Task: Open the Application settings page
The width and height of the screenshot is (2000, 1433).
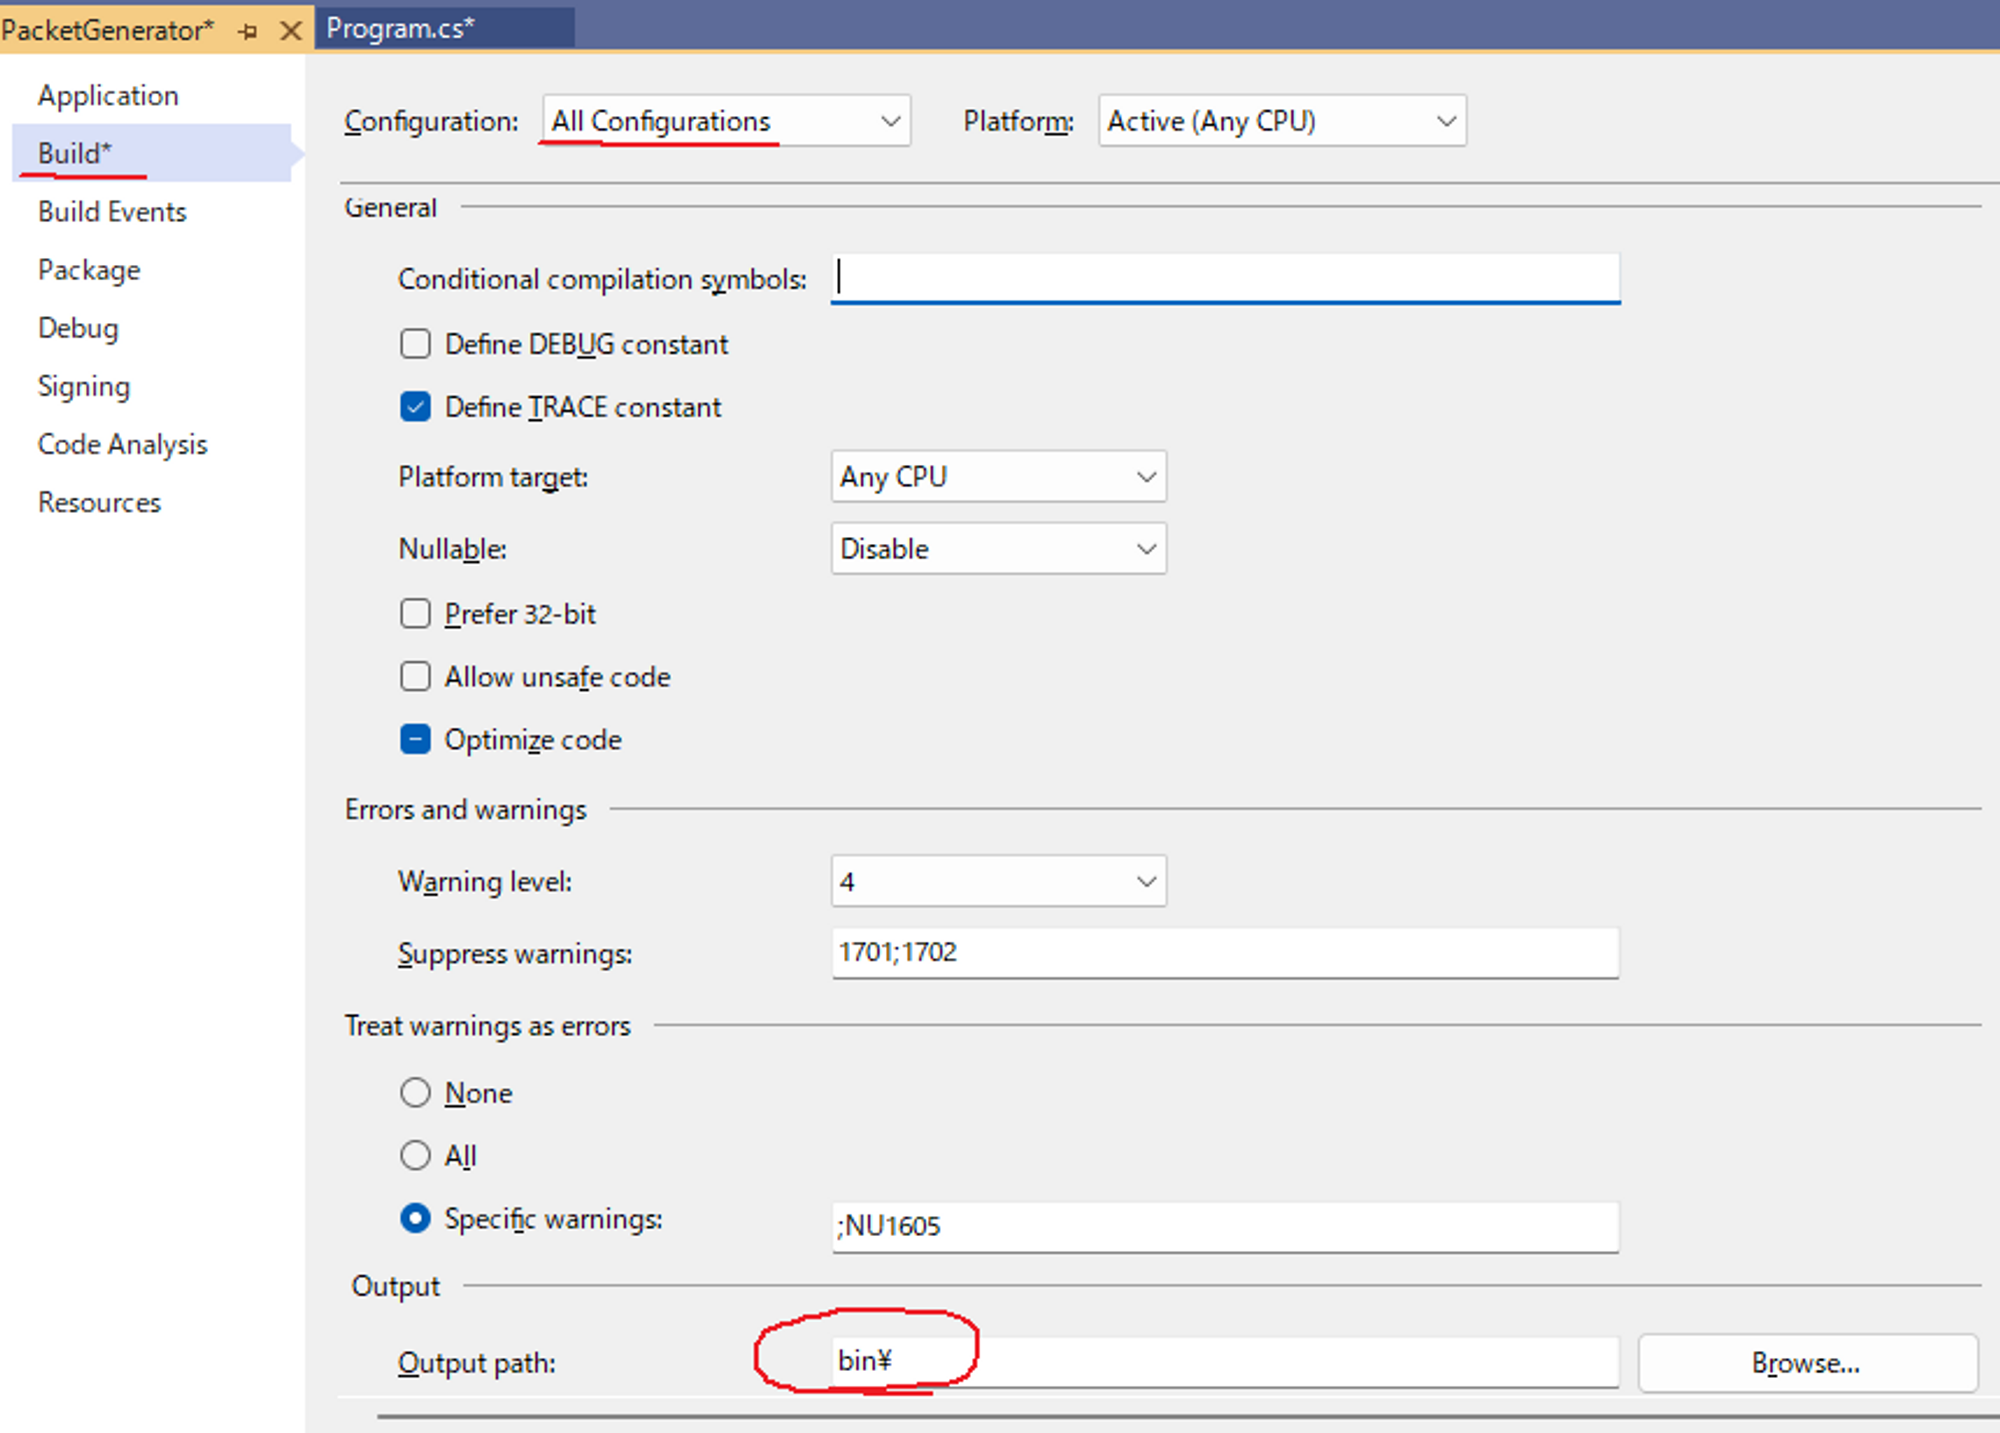Action: 108,96
